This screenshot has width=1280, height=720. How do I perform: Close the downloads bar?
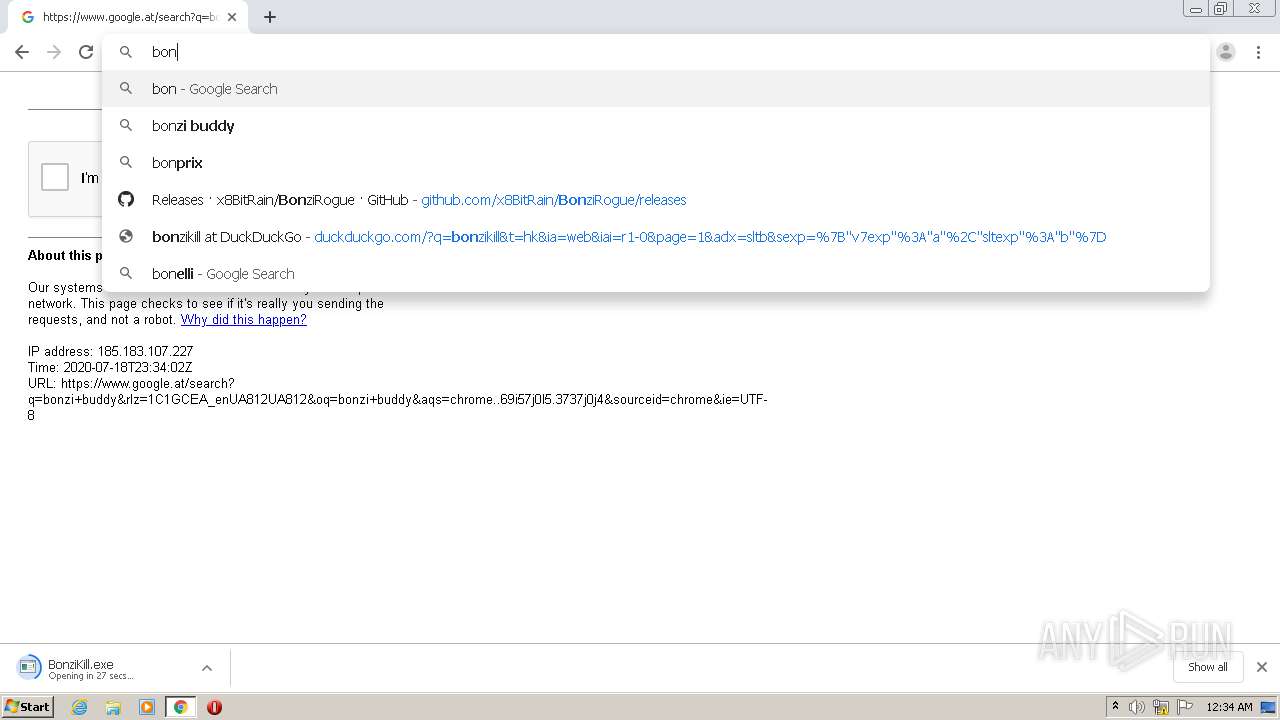point(1262,667)
